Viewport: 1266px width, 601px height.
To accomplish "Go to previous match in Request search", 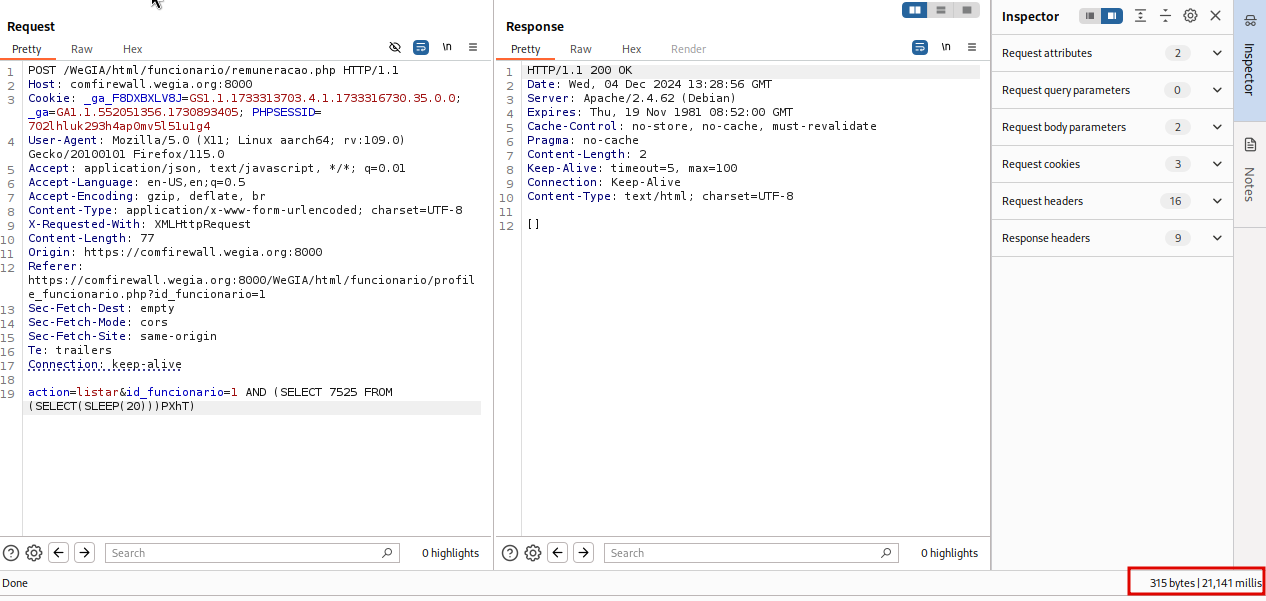I will [59, 553].
